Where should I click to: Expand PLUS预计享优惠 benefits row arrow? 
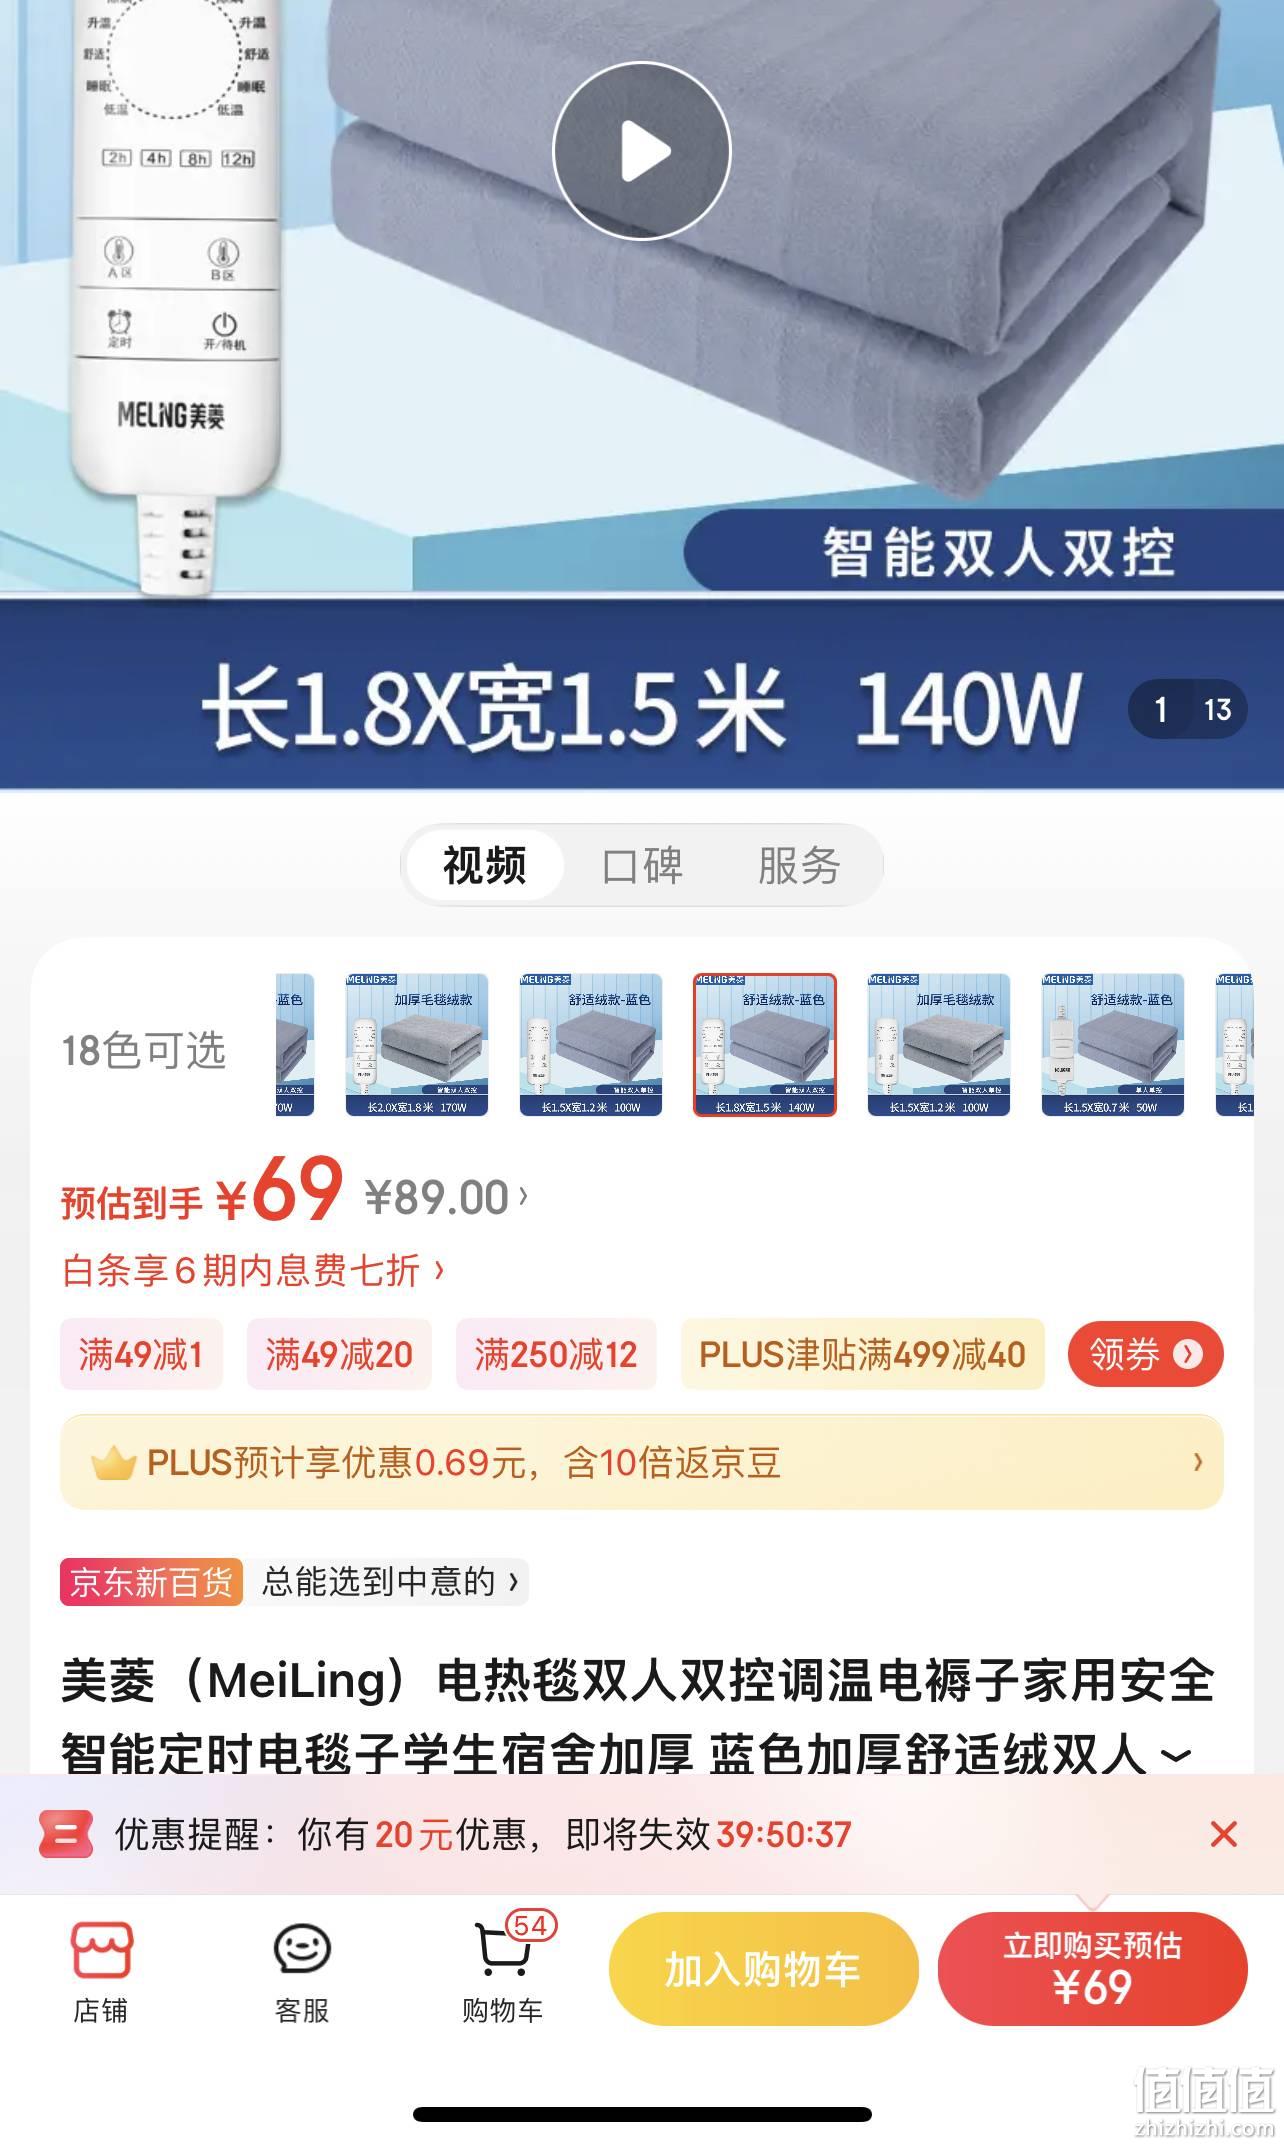click(x=1198, y=1462)
